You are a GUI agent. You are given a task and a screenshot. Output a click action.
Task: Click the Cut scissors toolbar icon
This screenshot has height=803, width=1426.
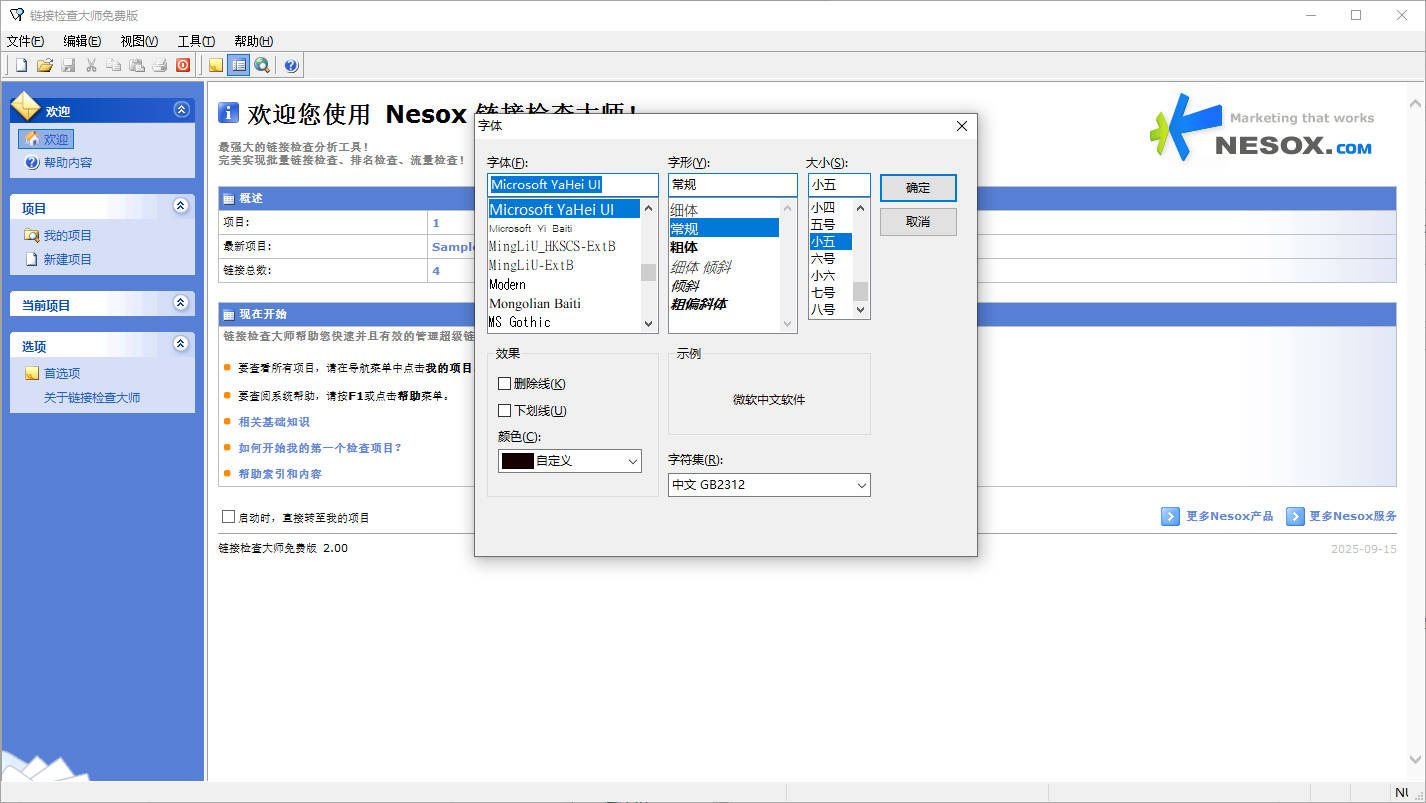91,65
